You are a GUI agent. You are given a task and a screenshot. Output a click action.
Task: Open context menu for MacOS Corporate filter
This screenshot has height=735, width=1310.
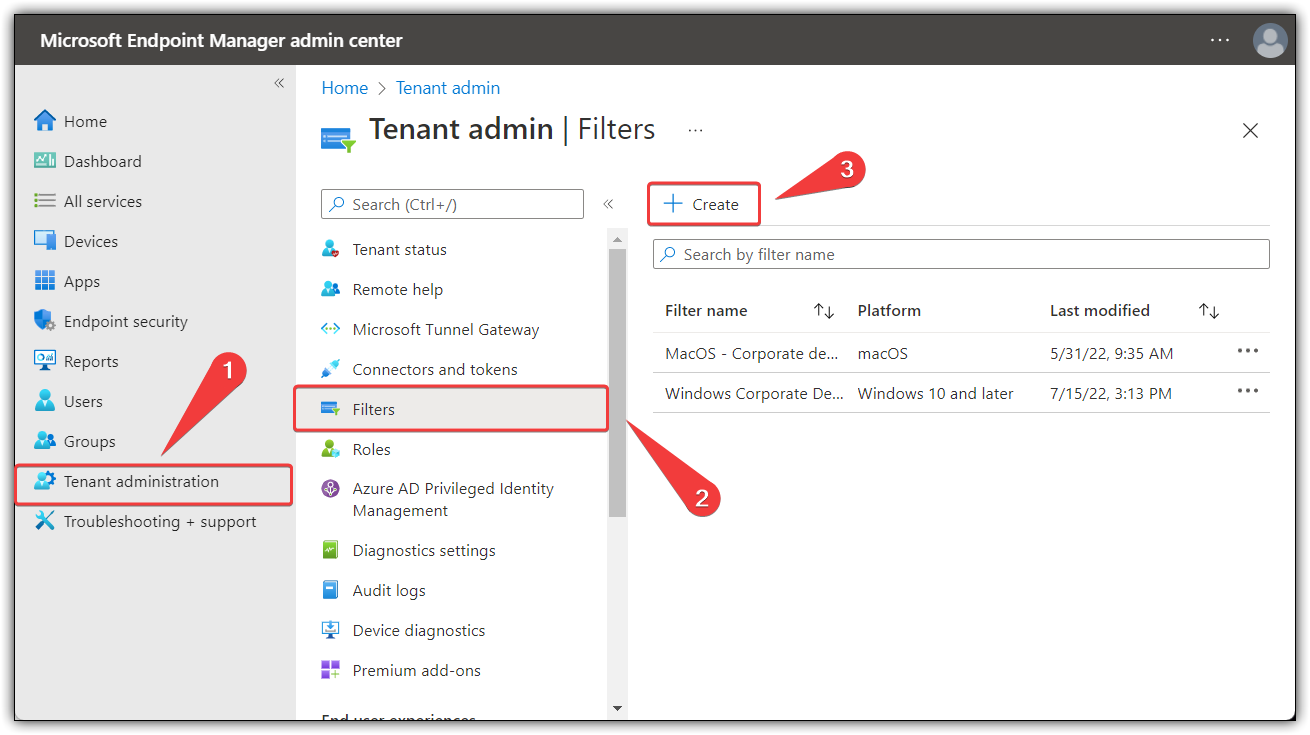(x=1247, y=353)
